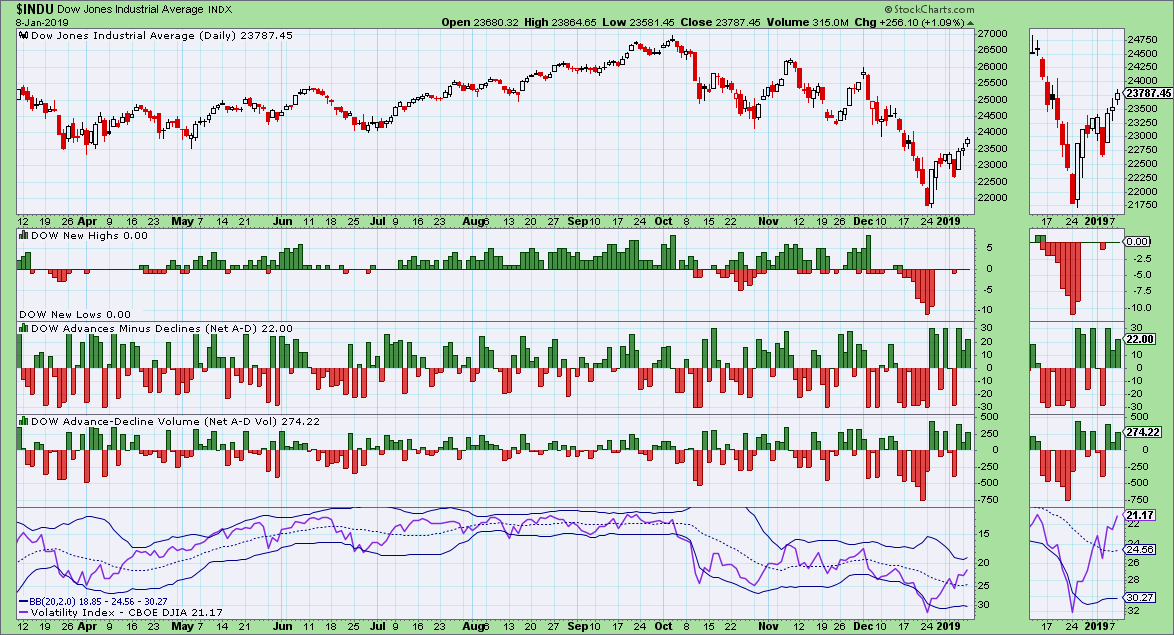The image size is (1174, 635).
Task: Click the Chg +256.10 (+1.09%) value
Action: [x=909, y=22]
